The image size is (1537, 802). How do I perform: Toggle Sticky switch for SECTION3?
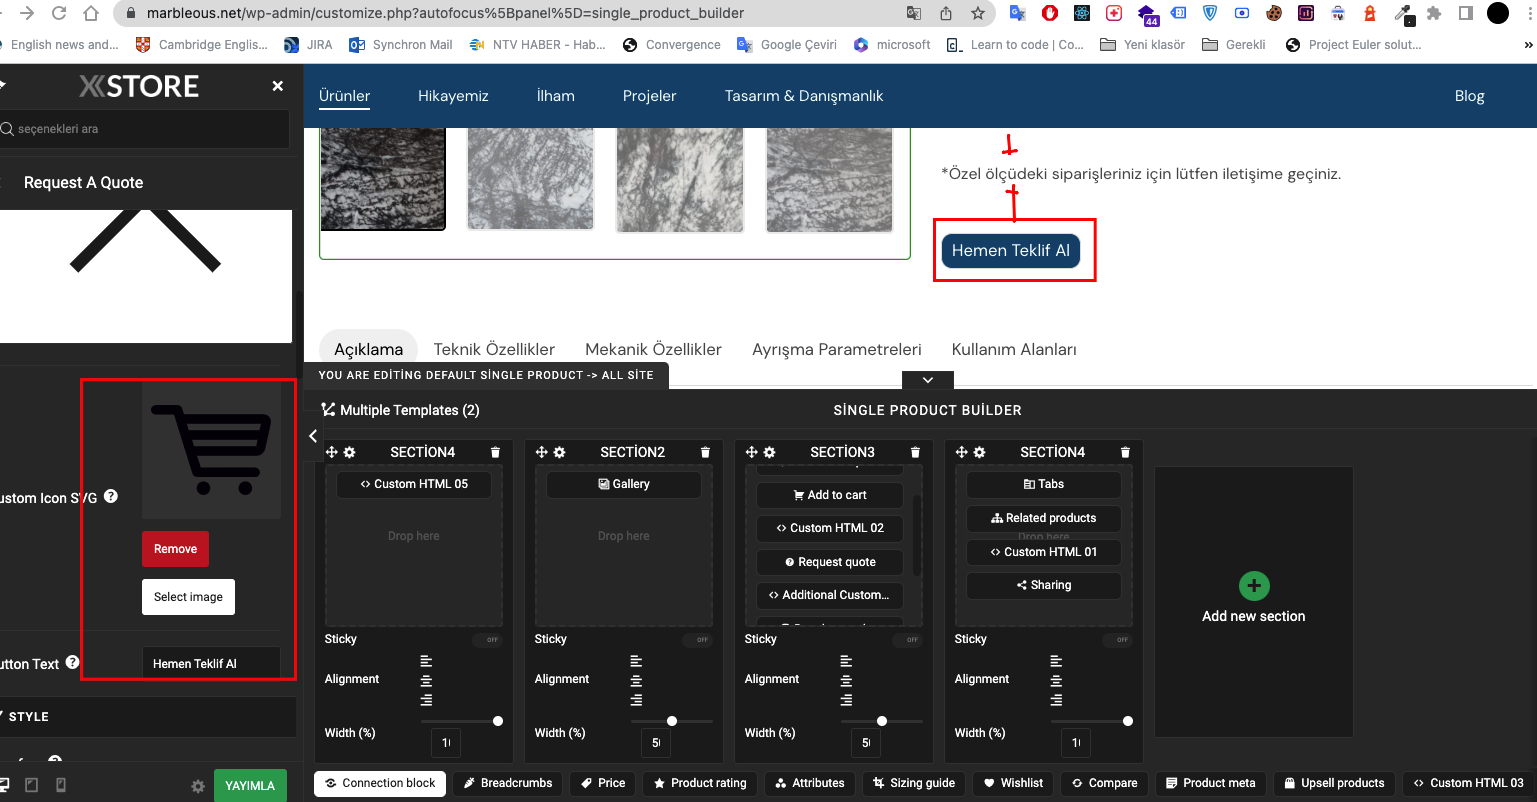(907, 639)
